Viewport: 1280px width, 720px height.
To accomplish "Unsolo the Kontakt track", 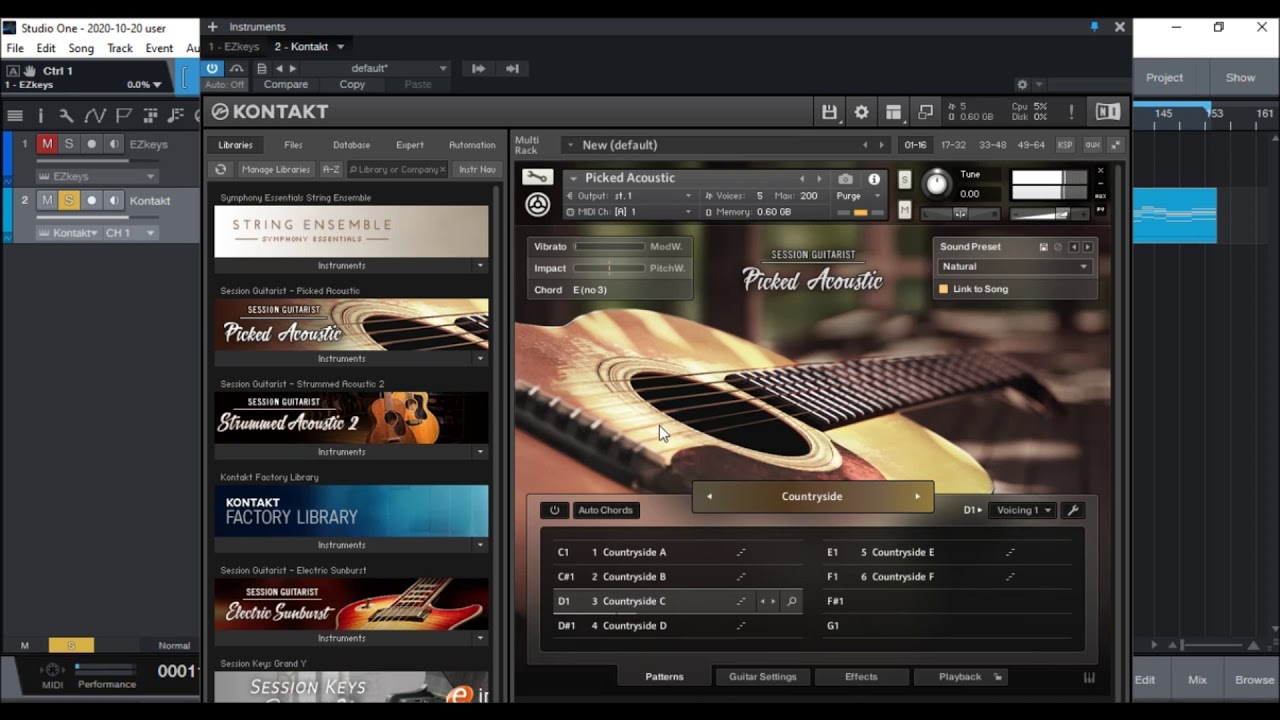I will [x=69, y=200].
